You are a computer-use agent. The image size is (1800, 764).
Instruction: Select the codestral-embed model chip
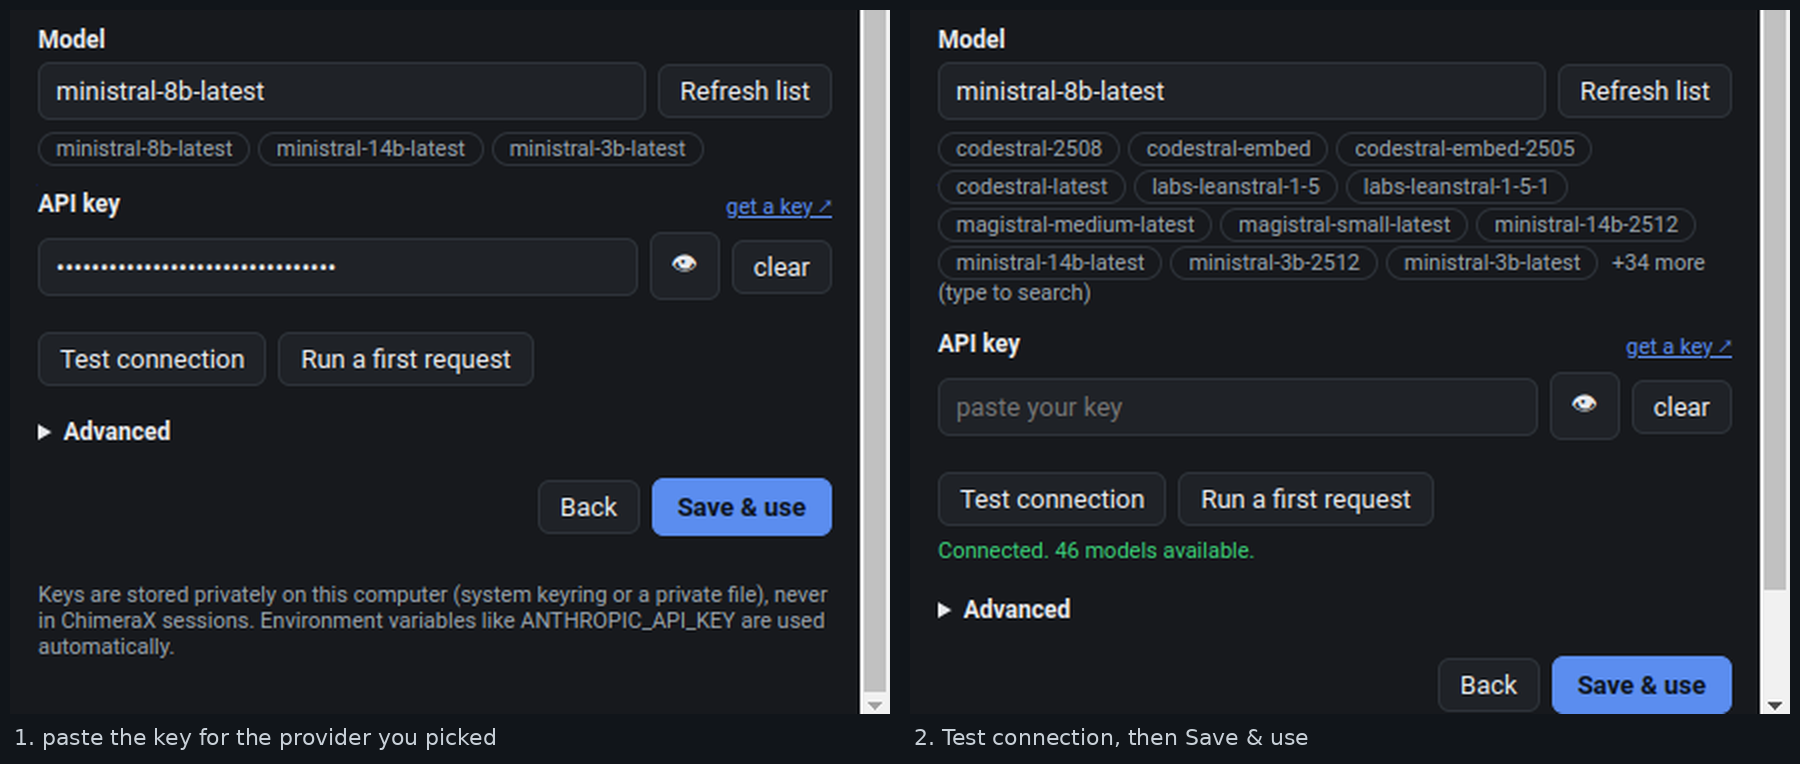coord(1228,149)
